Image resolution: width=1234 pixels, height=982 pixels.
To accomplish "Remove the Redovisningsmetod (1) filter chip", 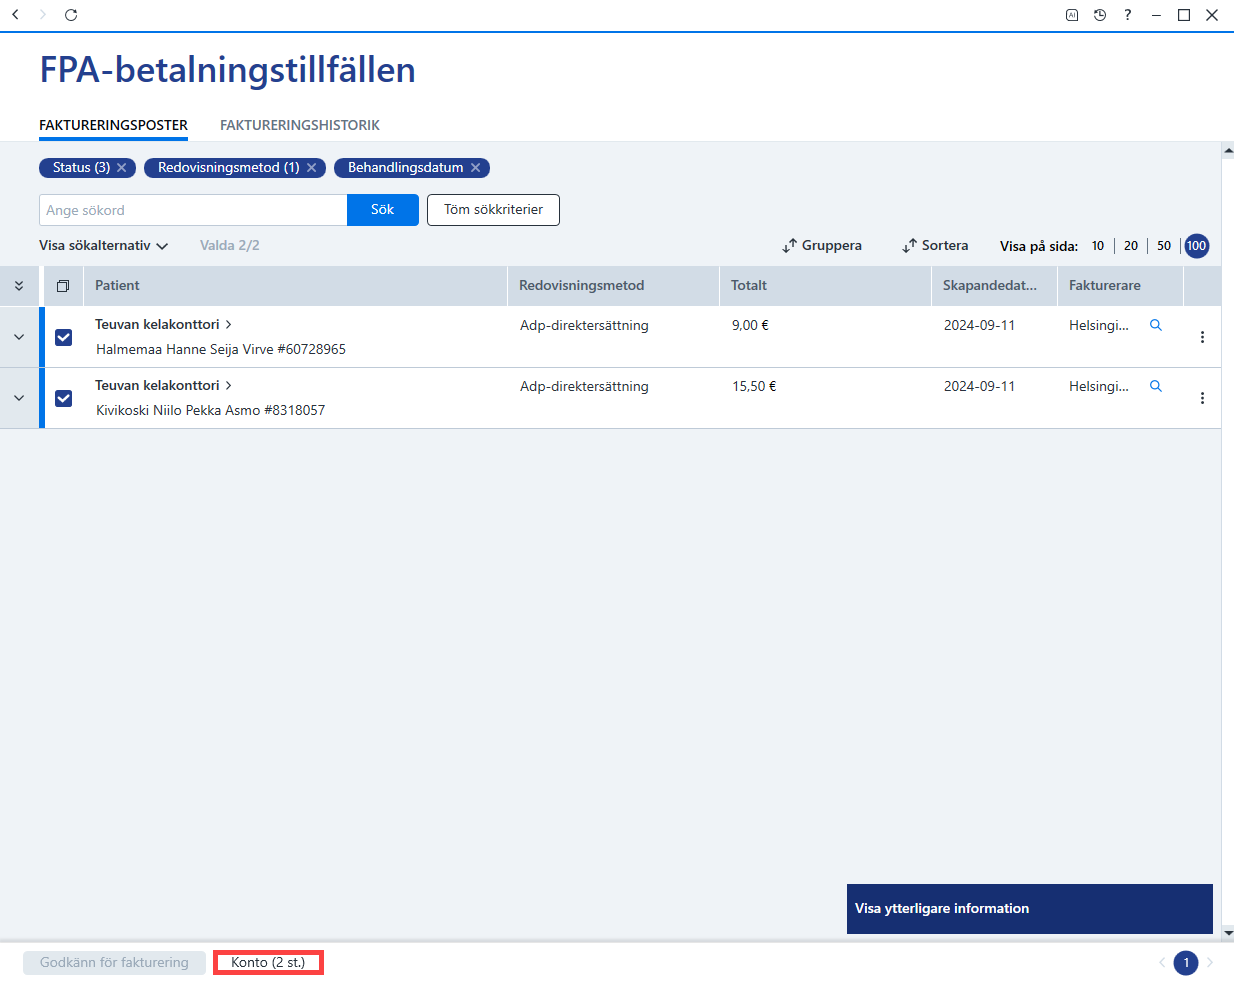I will 312,168.
